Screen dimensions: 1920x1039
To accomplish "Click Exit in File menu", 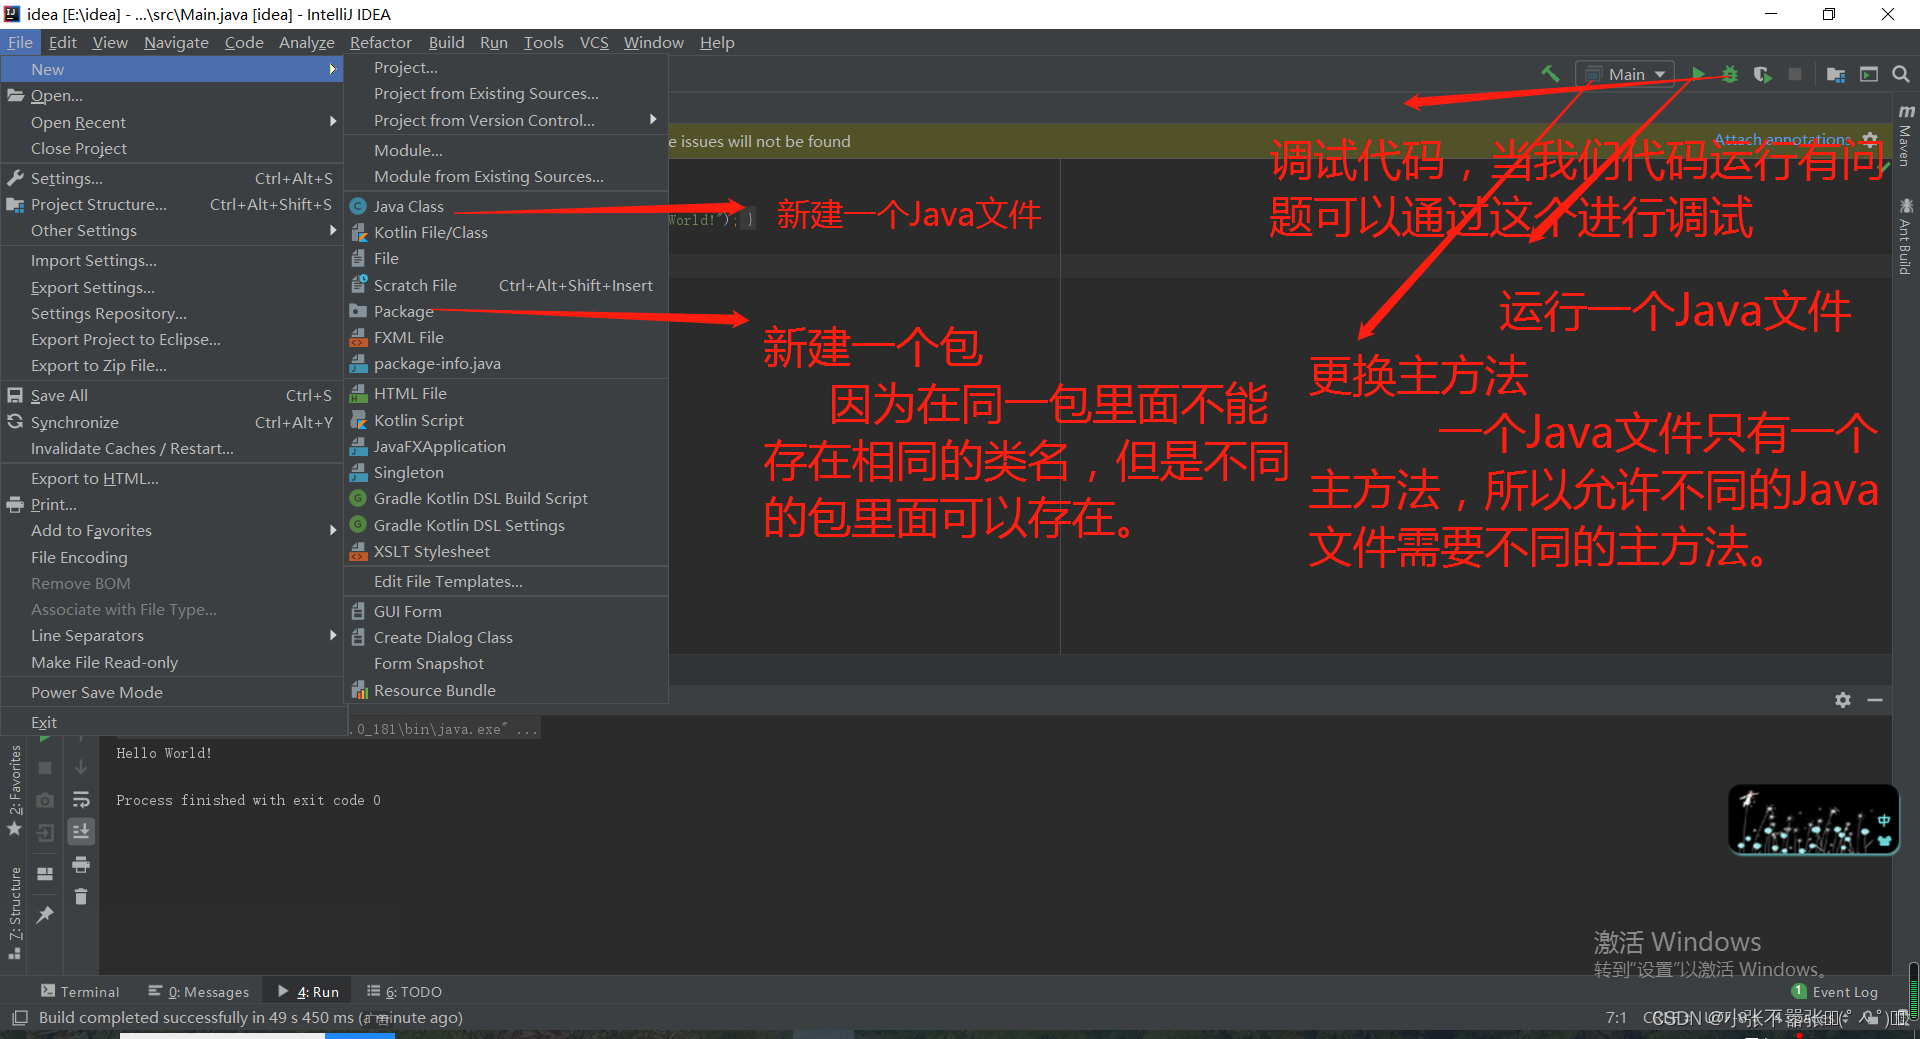I will pyautogui.click(x=172, y=722).
